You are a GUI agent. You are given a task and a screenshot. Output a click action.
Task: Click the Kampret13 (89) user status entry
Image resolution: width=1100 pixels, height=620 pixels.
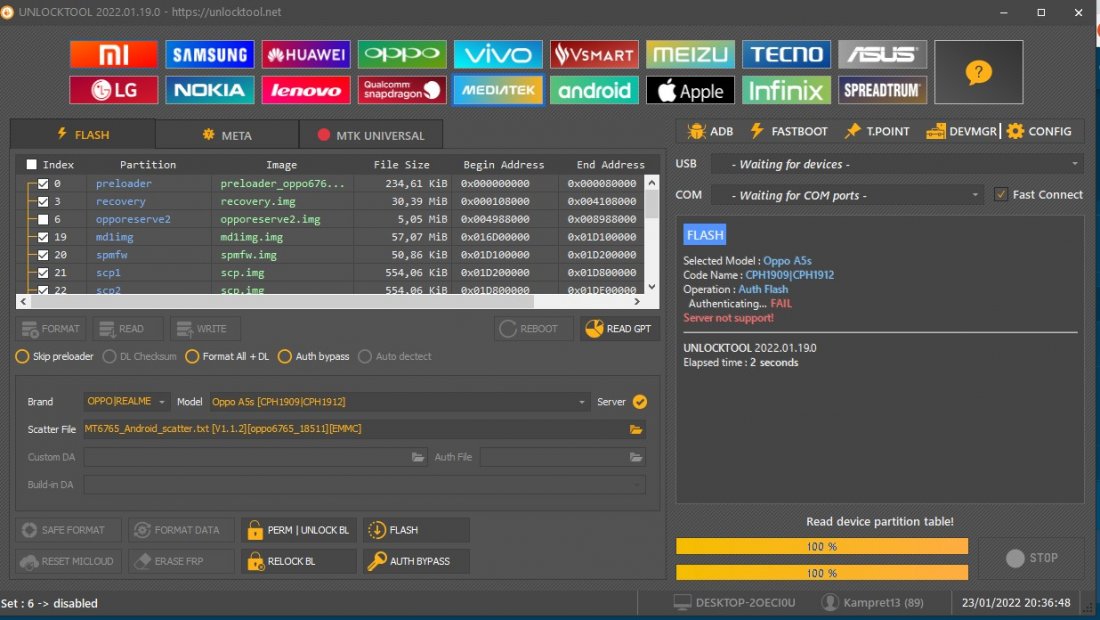(871, 602)
